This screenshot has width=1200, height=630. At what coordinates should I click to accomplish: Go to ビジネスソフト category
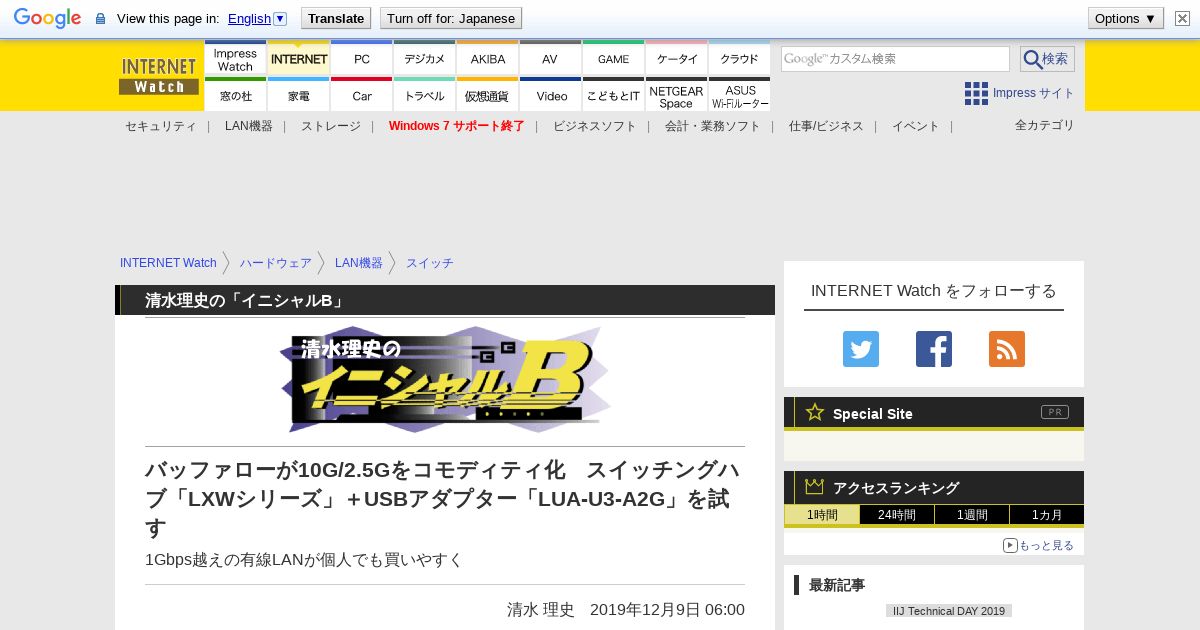pos(594,126)
